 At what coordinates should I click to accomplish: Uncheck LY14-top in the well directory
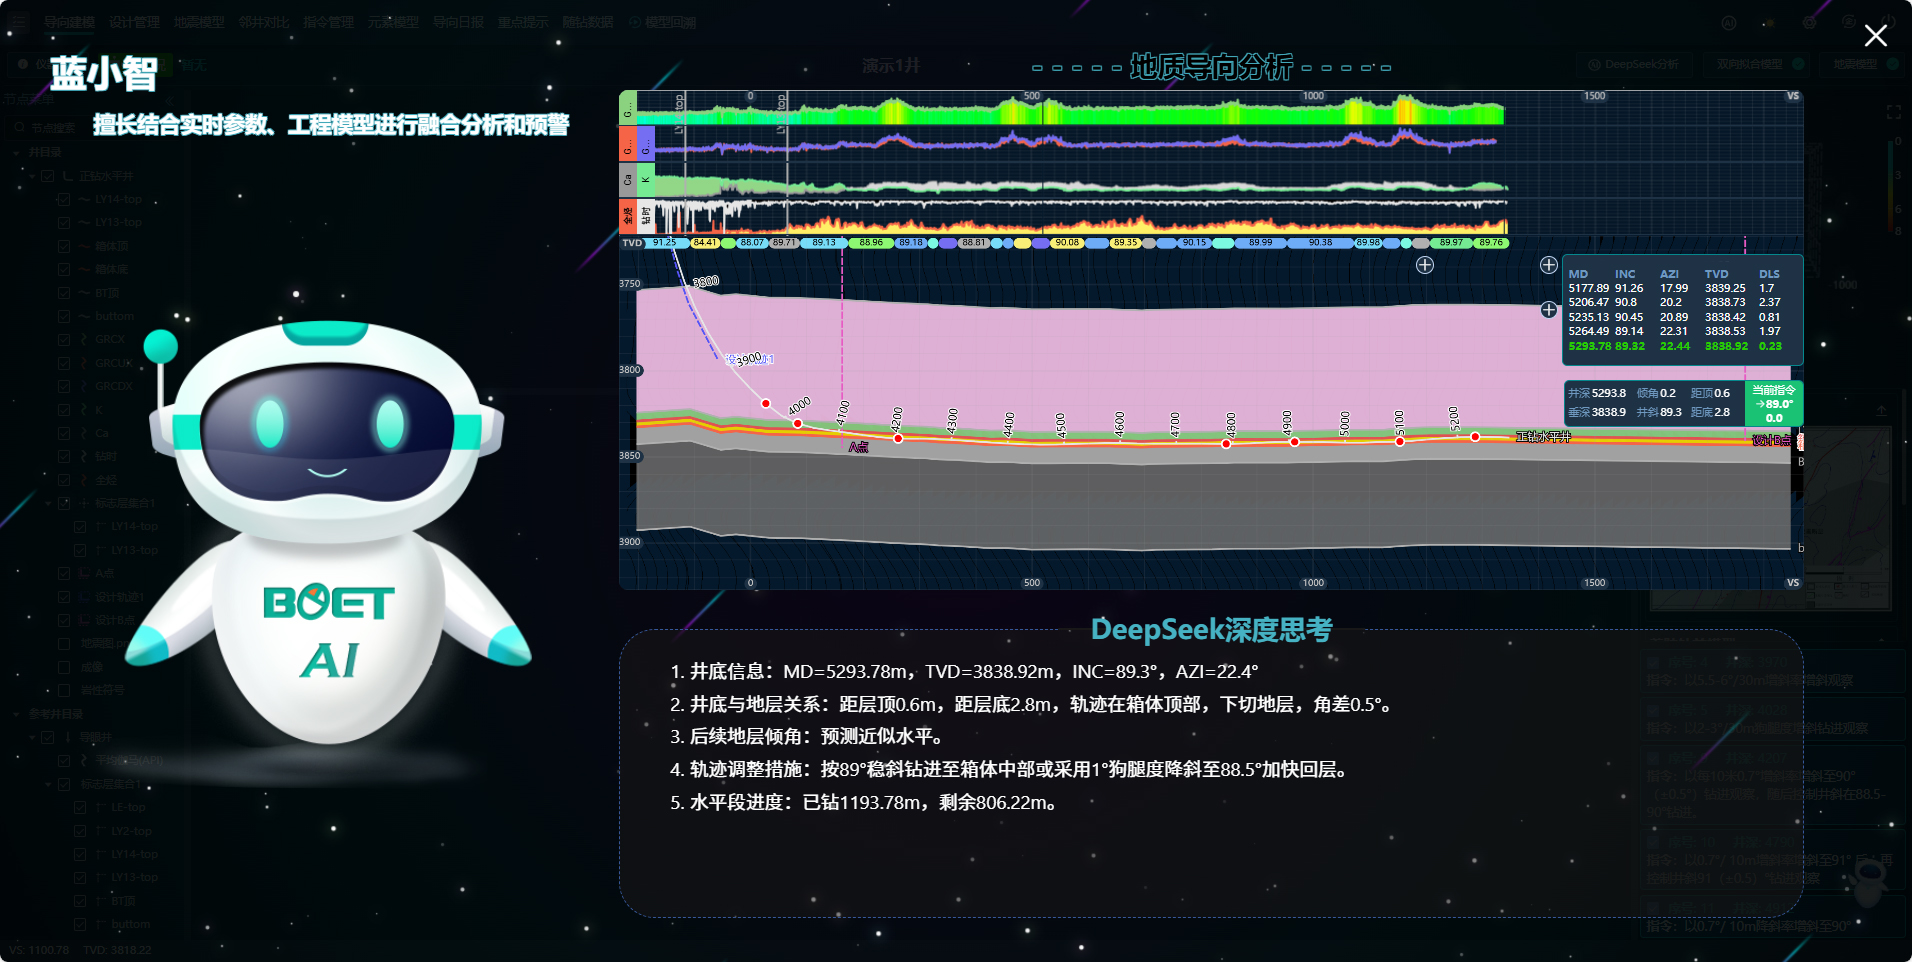click(x=64, y=199)
